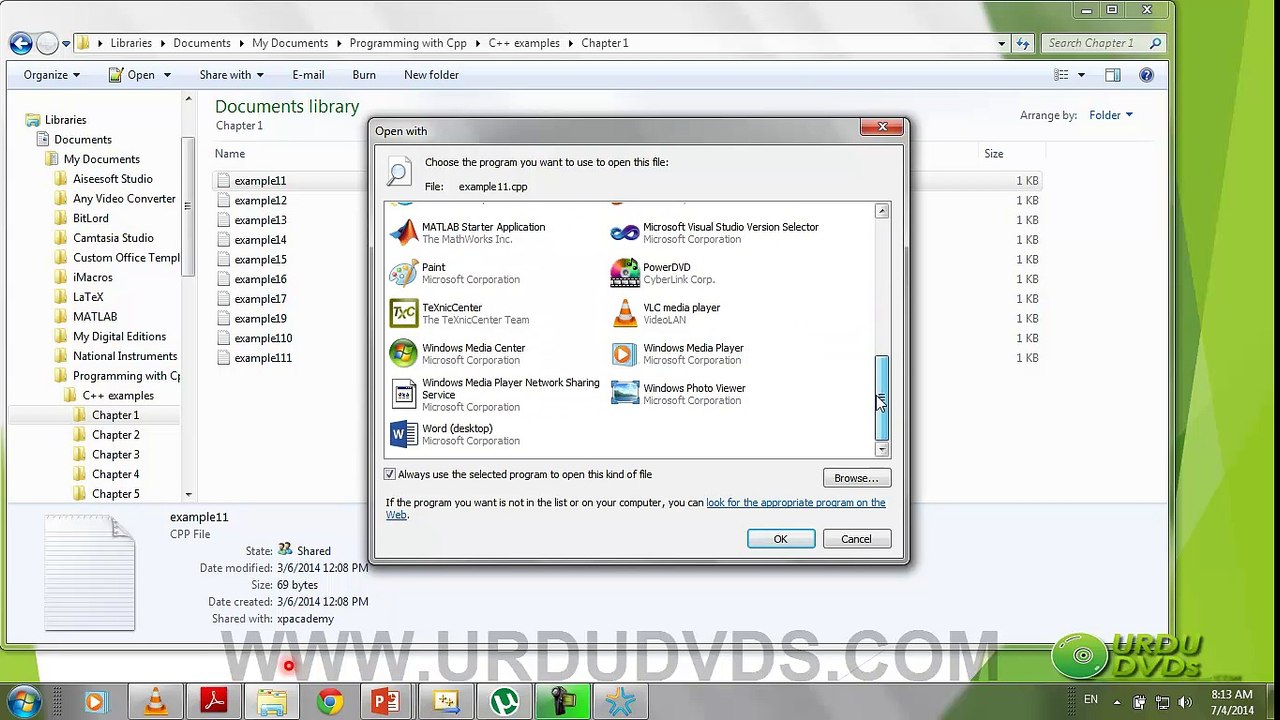Image resolution: width=1280 pixels, height=720 pixels.
Task: Click the EN language indicator in taskbar
Action: pos(1091,699)
